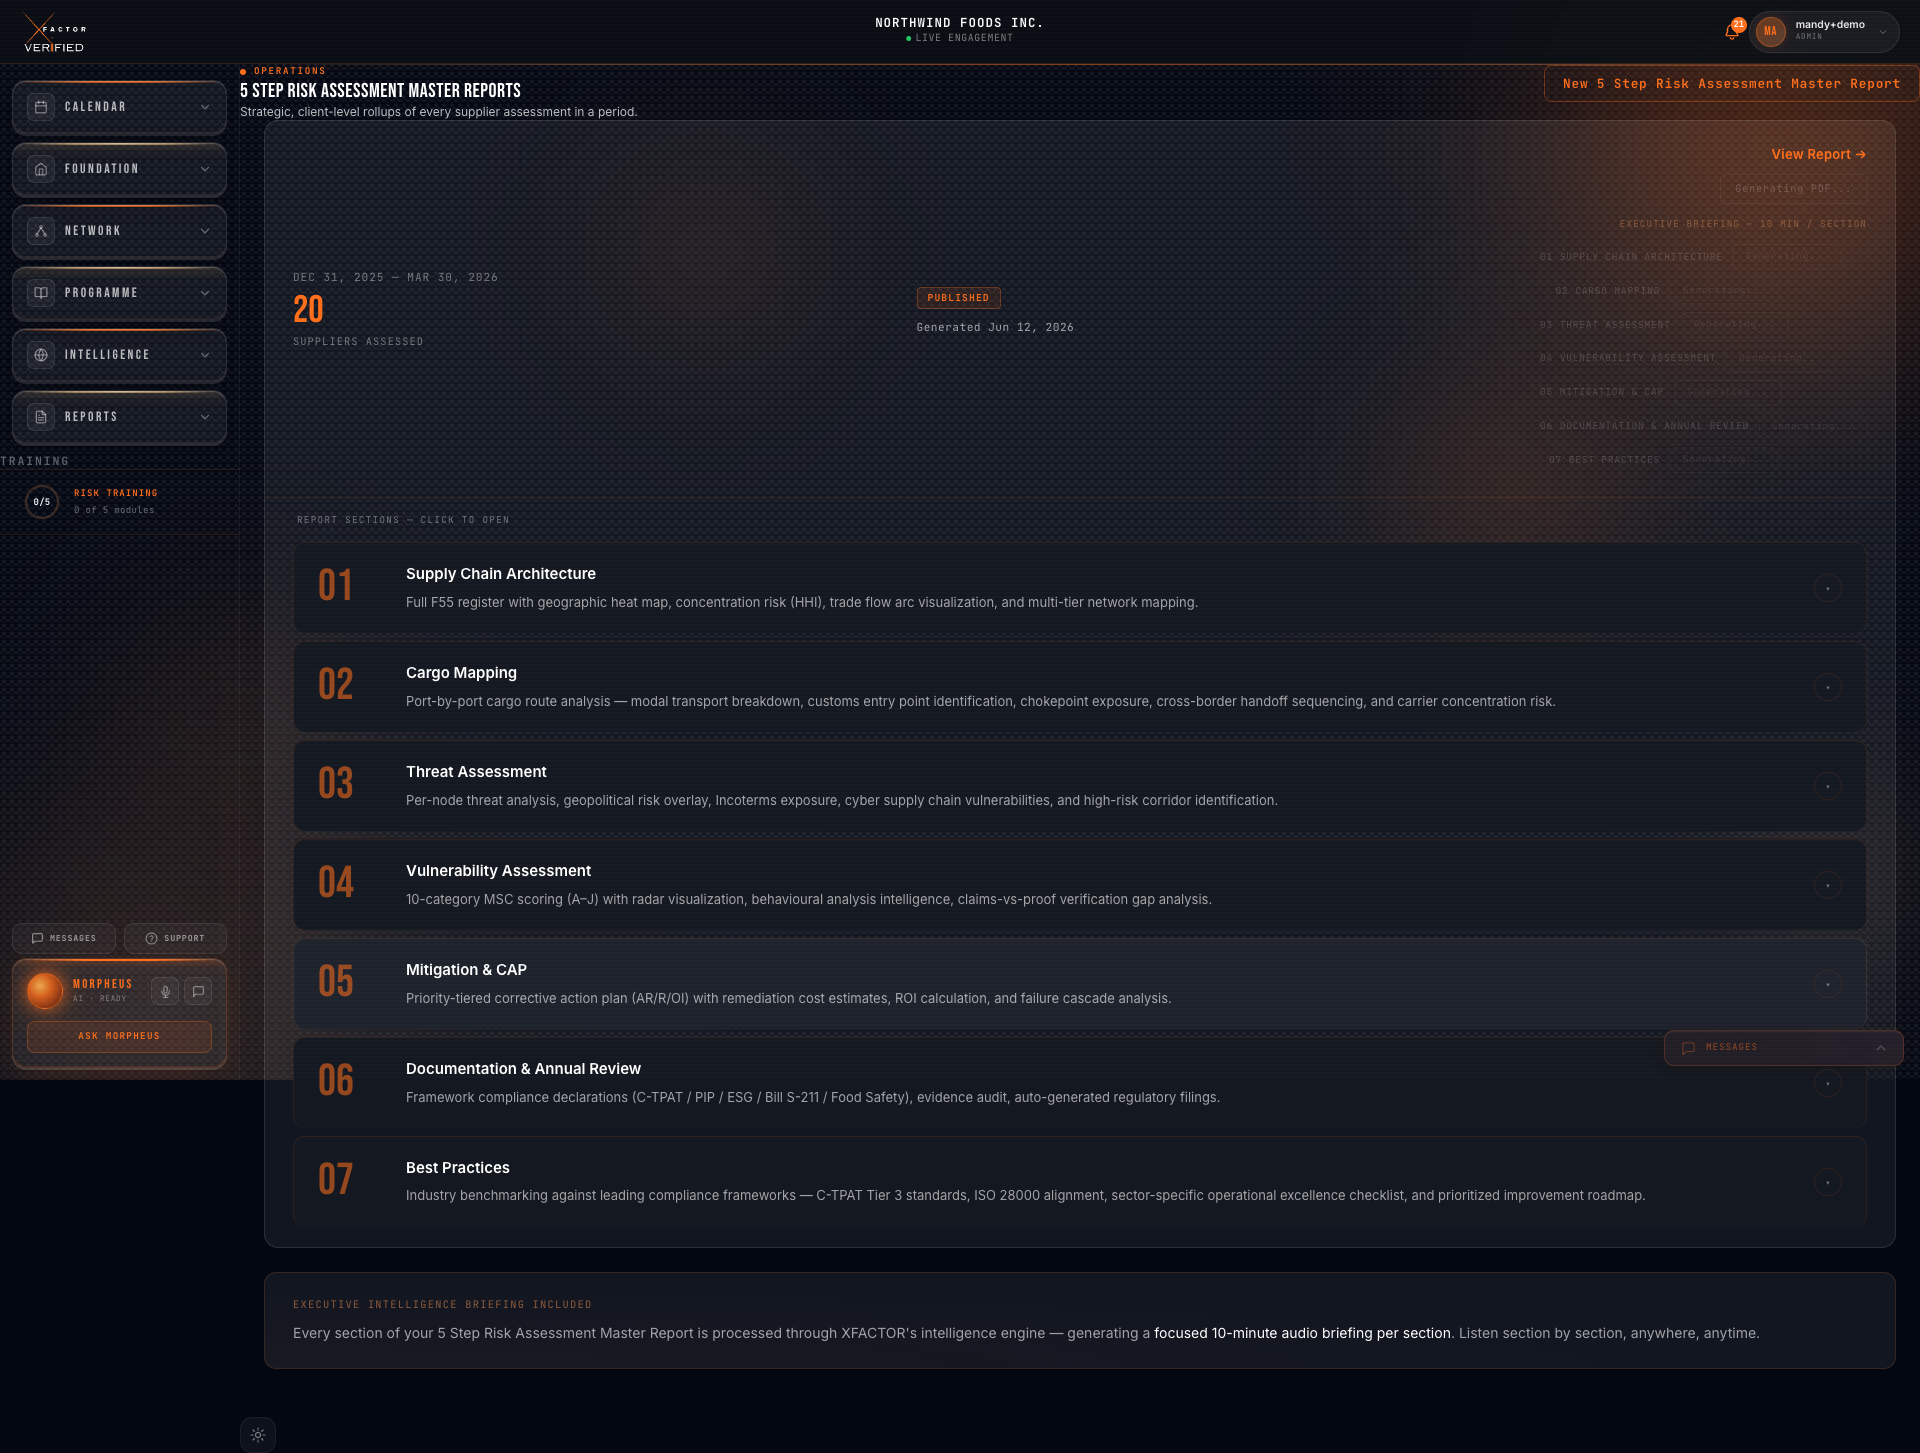1920x1453 pixels.
Task: Click the XFactor Verified logo
Action: (x=55, y=34)
